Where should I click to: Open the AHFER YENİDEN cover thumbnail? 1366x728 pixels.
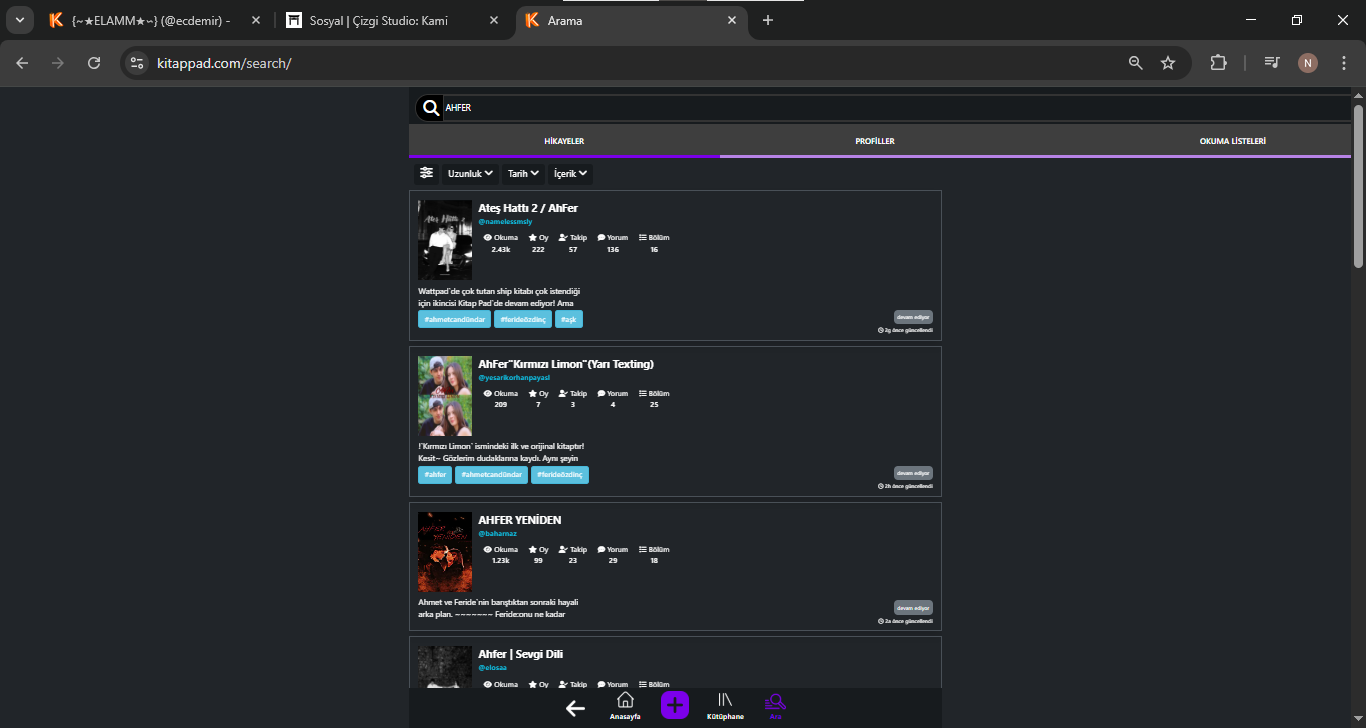[445, 552]
